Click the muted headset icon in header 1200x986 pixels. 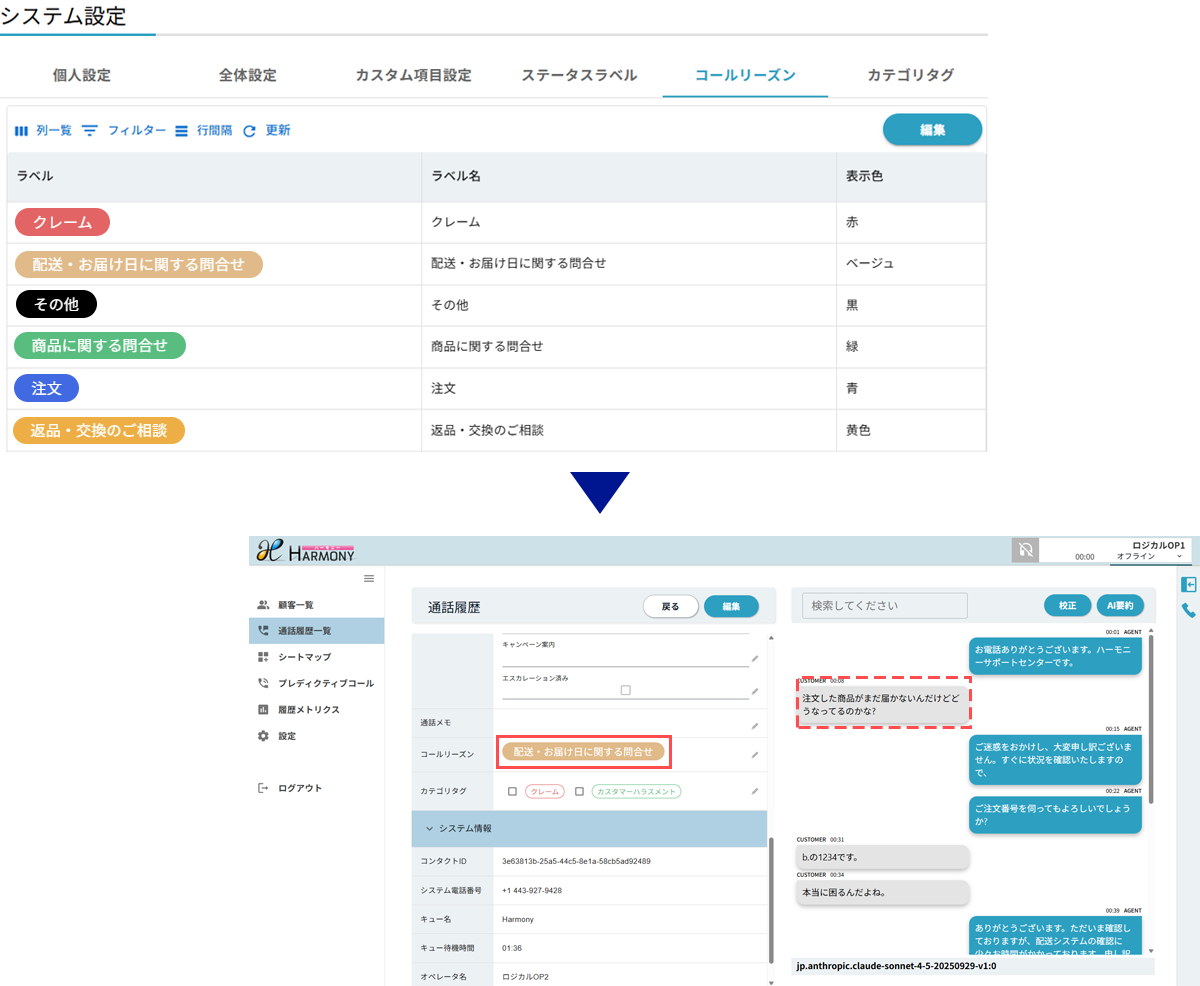[1025, 550]
